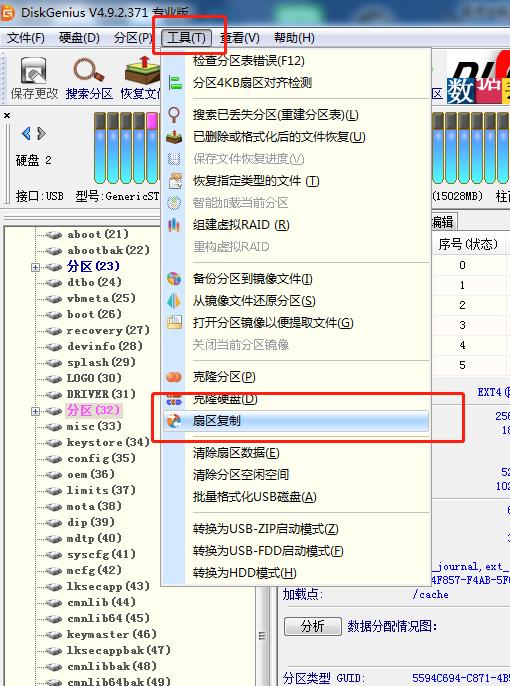The image size is (510, 686).
Task: Select the previous disk arrow
Action: (26, 133)
